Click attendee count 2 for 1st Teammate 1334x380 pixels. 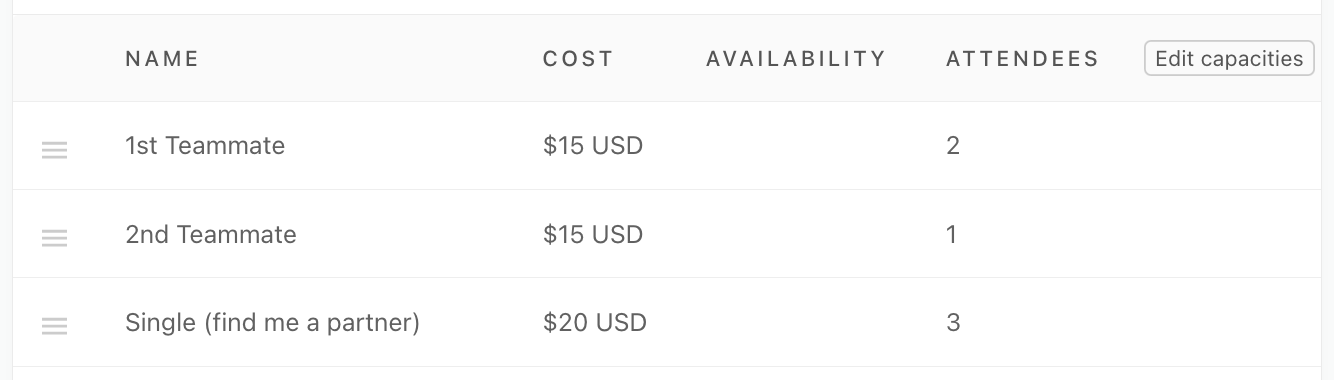(x=953, y=146)
